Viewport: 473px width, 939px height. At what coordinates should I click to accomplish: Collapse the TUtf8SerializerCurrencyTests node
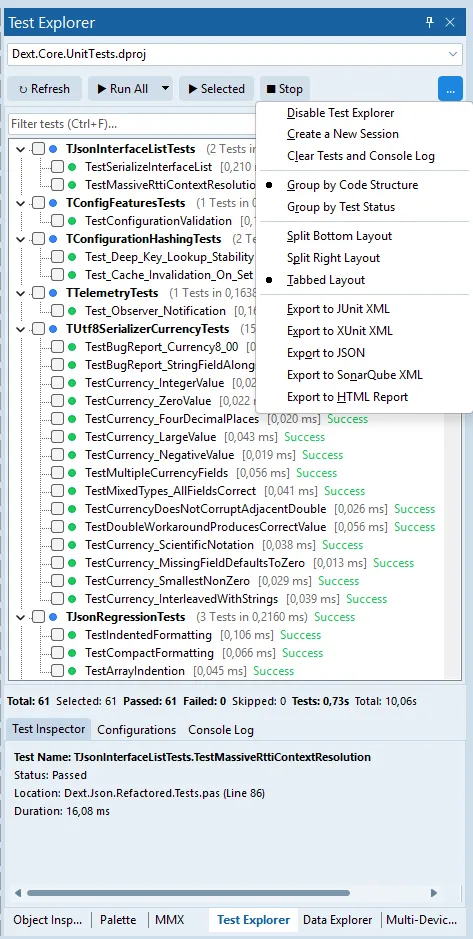(x=21, y=329)
